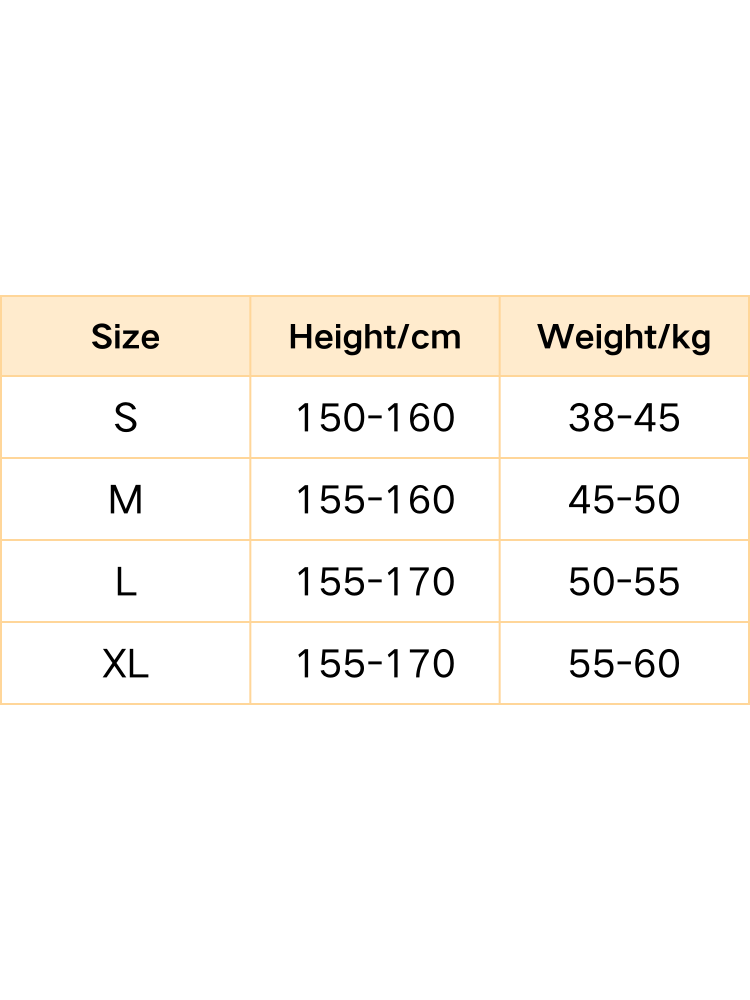Pick the height range for size M
The height and width of the screenshot is (1000, 750).
[375, 500]
